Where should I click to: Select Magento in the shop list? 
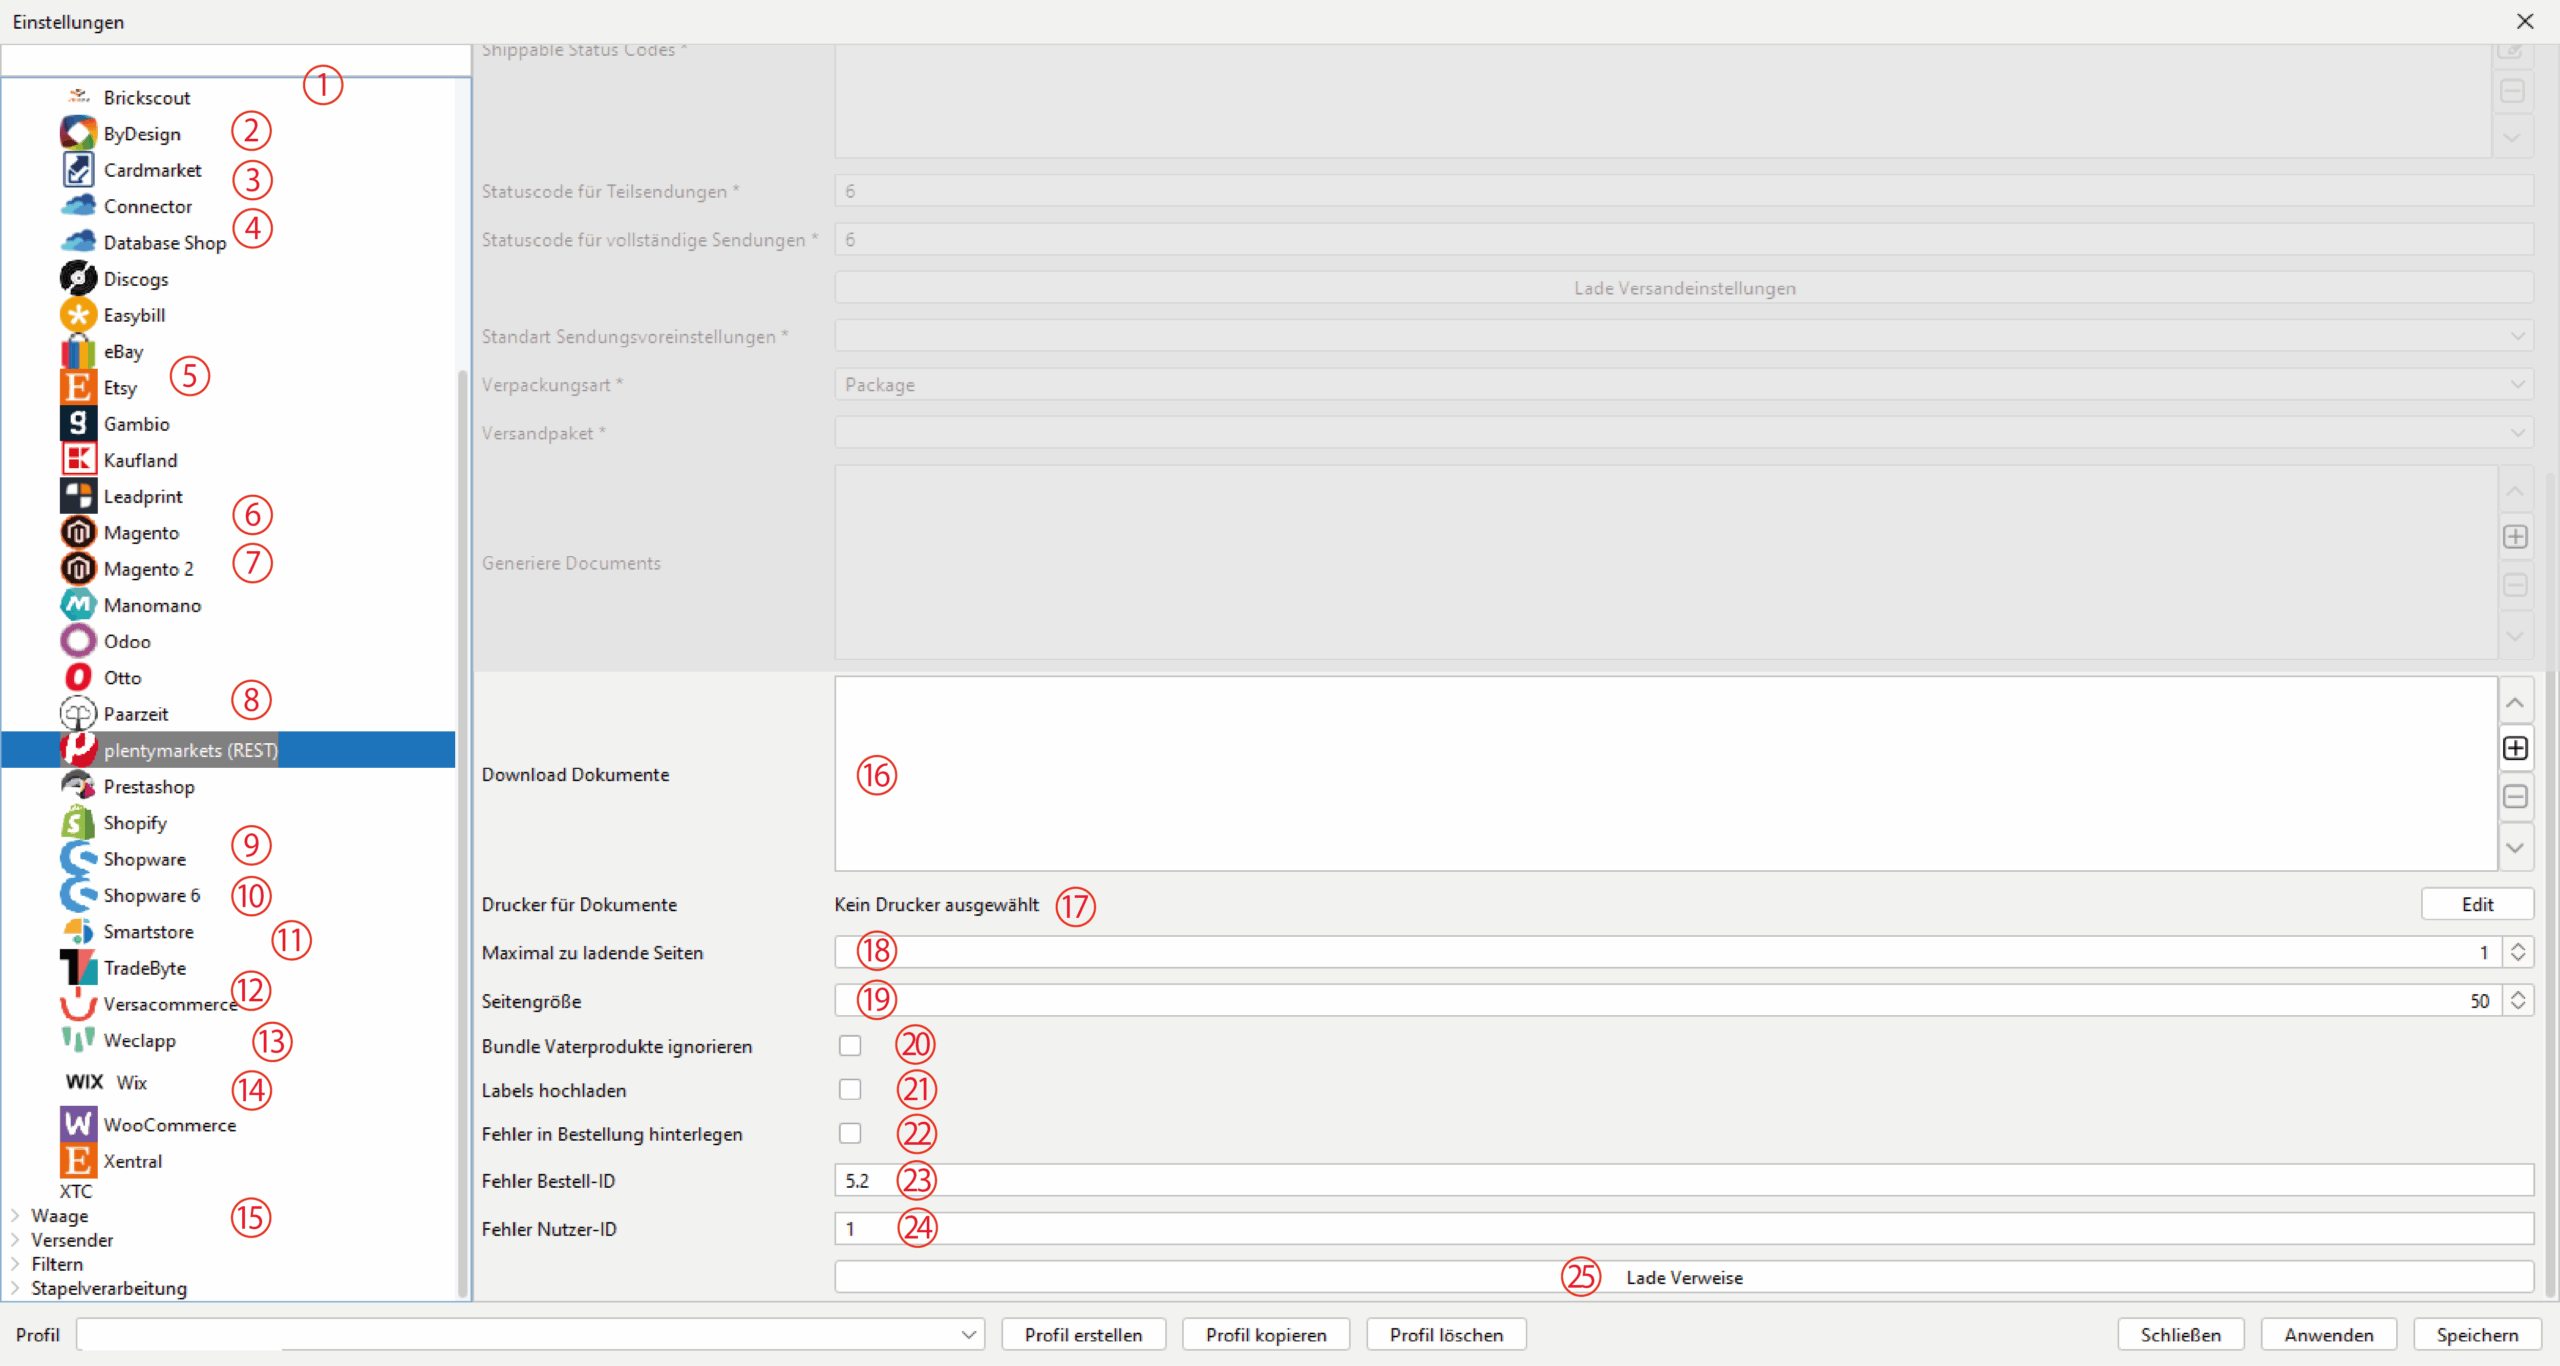pyautogui.click(x=141, y=532)
